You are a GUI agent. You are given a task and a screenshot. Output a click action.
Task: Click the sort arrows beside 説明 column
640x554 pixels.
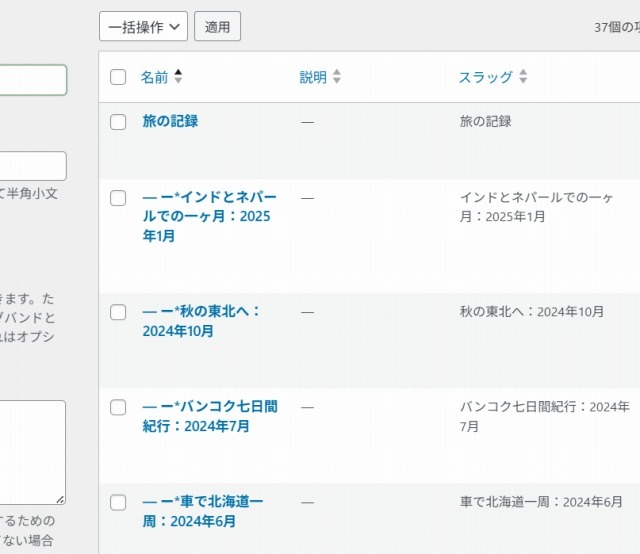[336, 77]
